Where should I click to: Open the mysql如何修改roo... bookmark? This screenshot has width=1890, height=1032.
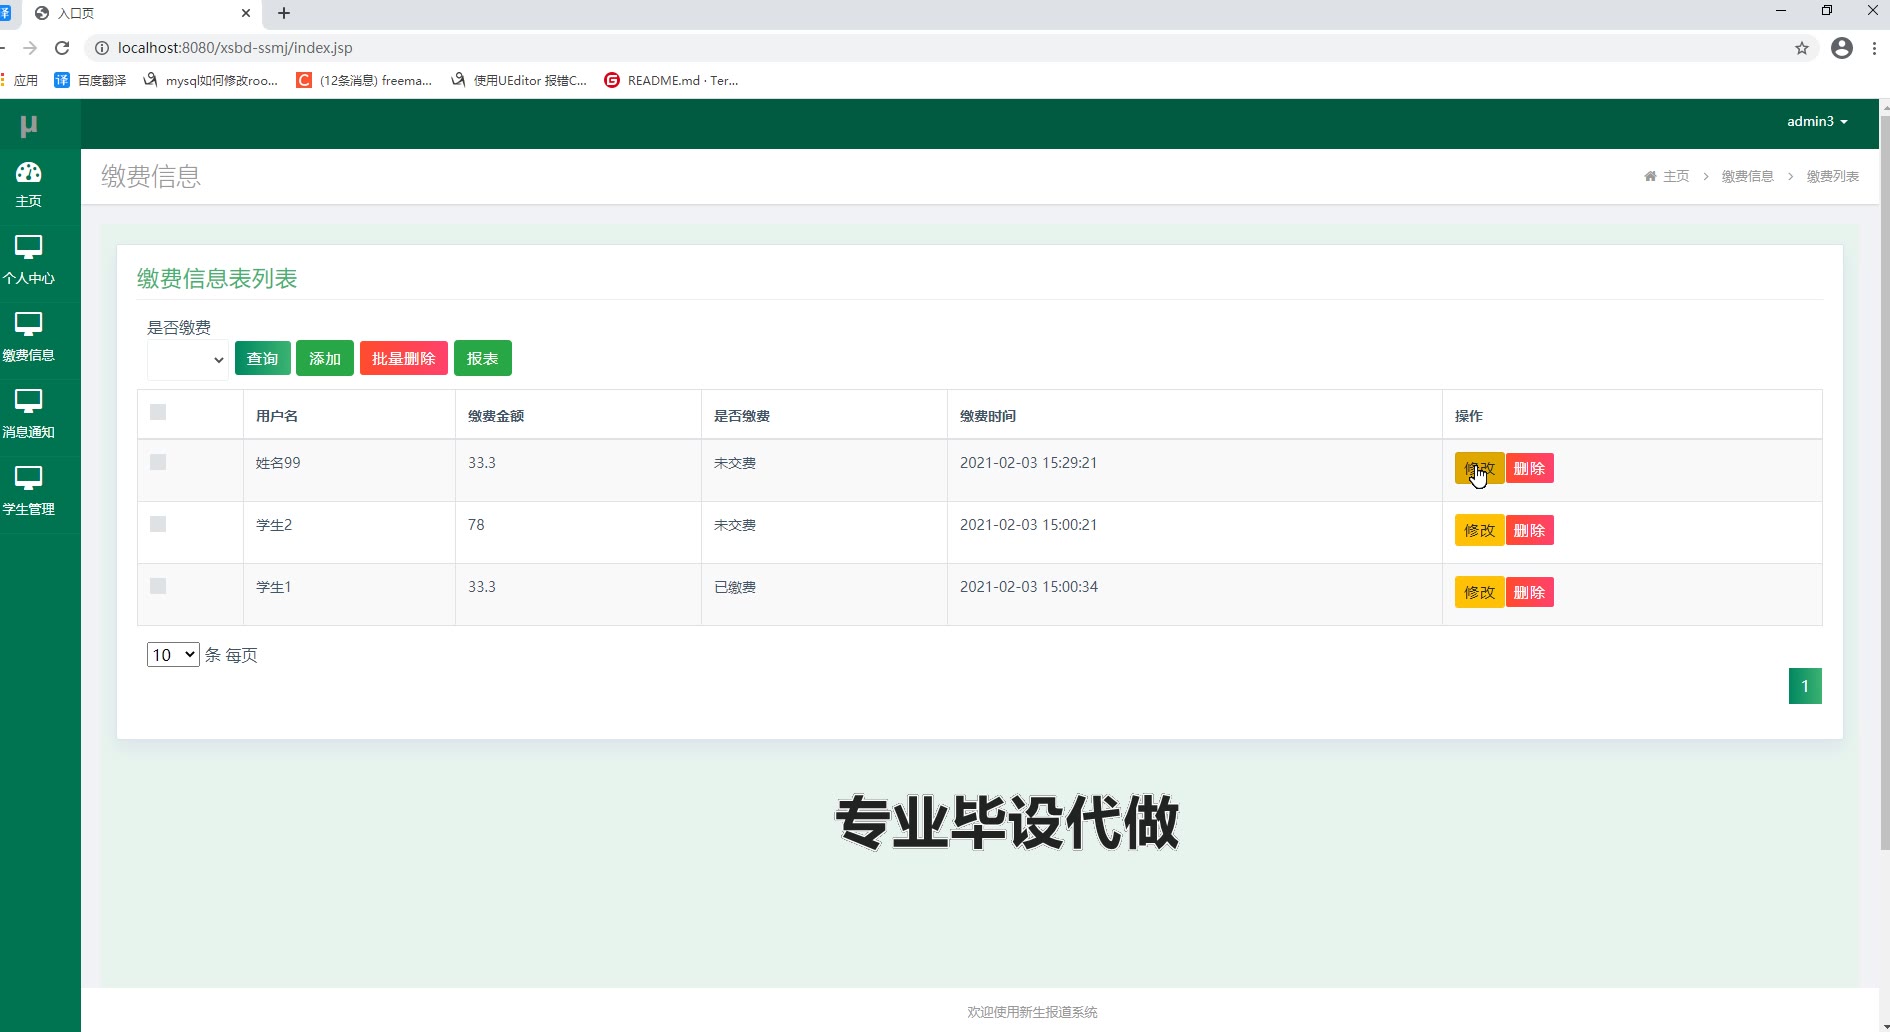[x=210, y=80]
